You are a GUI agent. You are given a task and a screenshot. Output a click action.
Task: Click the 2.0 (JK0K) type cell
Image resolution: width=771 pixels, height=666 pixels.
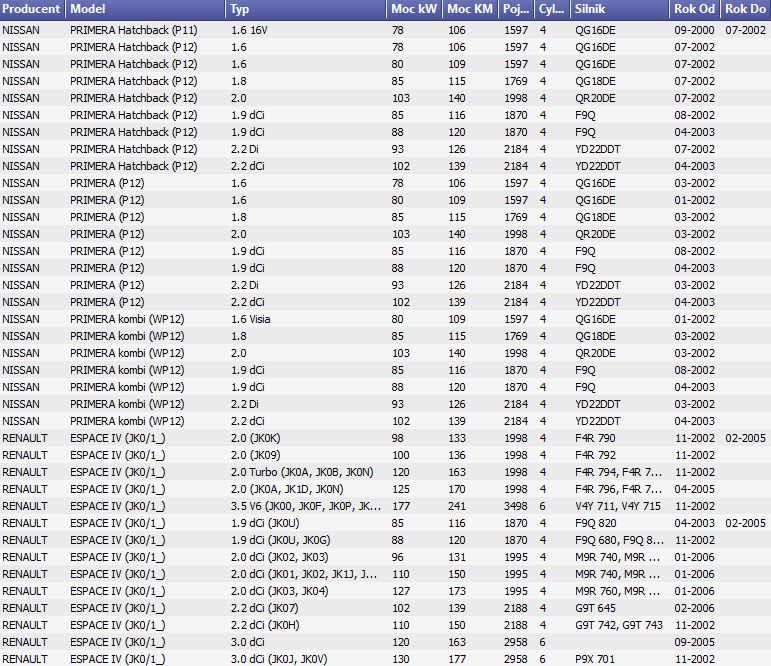tap(256, 438)
